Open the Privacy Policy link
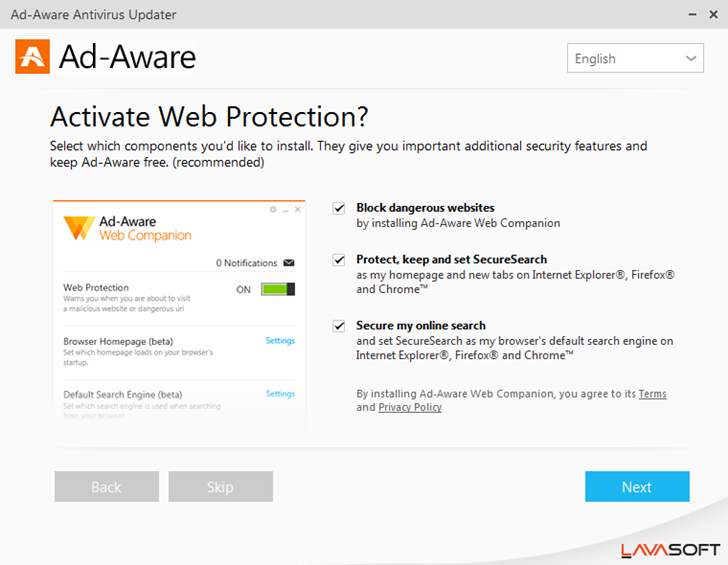 409,408
